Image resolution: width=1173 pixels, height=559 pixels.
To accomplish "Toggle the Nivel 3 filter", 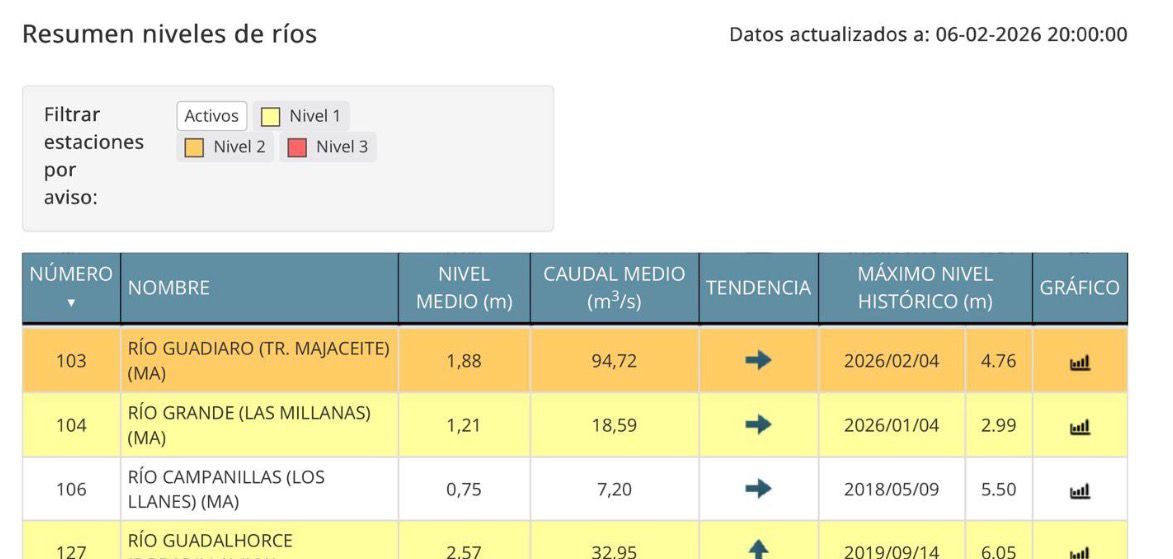I will coord(329,147).
